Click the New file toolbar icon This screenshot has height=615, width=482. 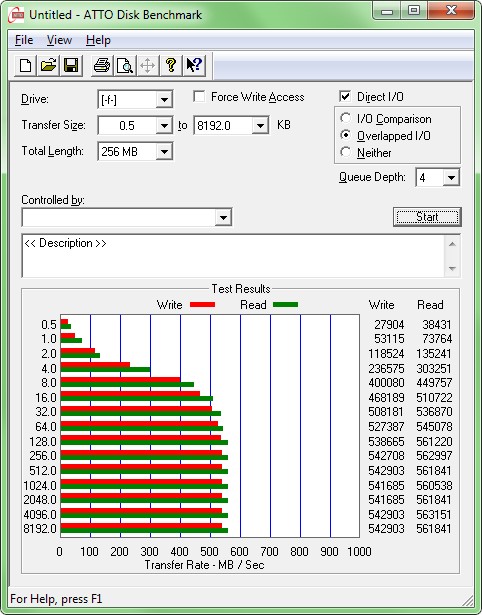25,65
